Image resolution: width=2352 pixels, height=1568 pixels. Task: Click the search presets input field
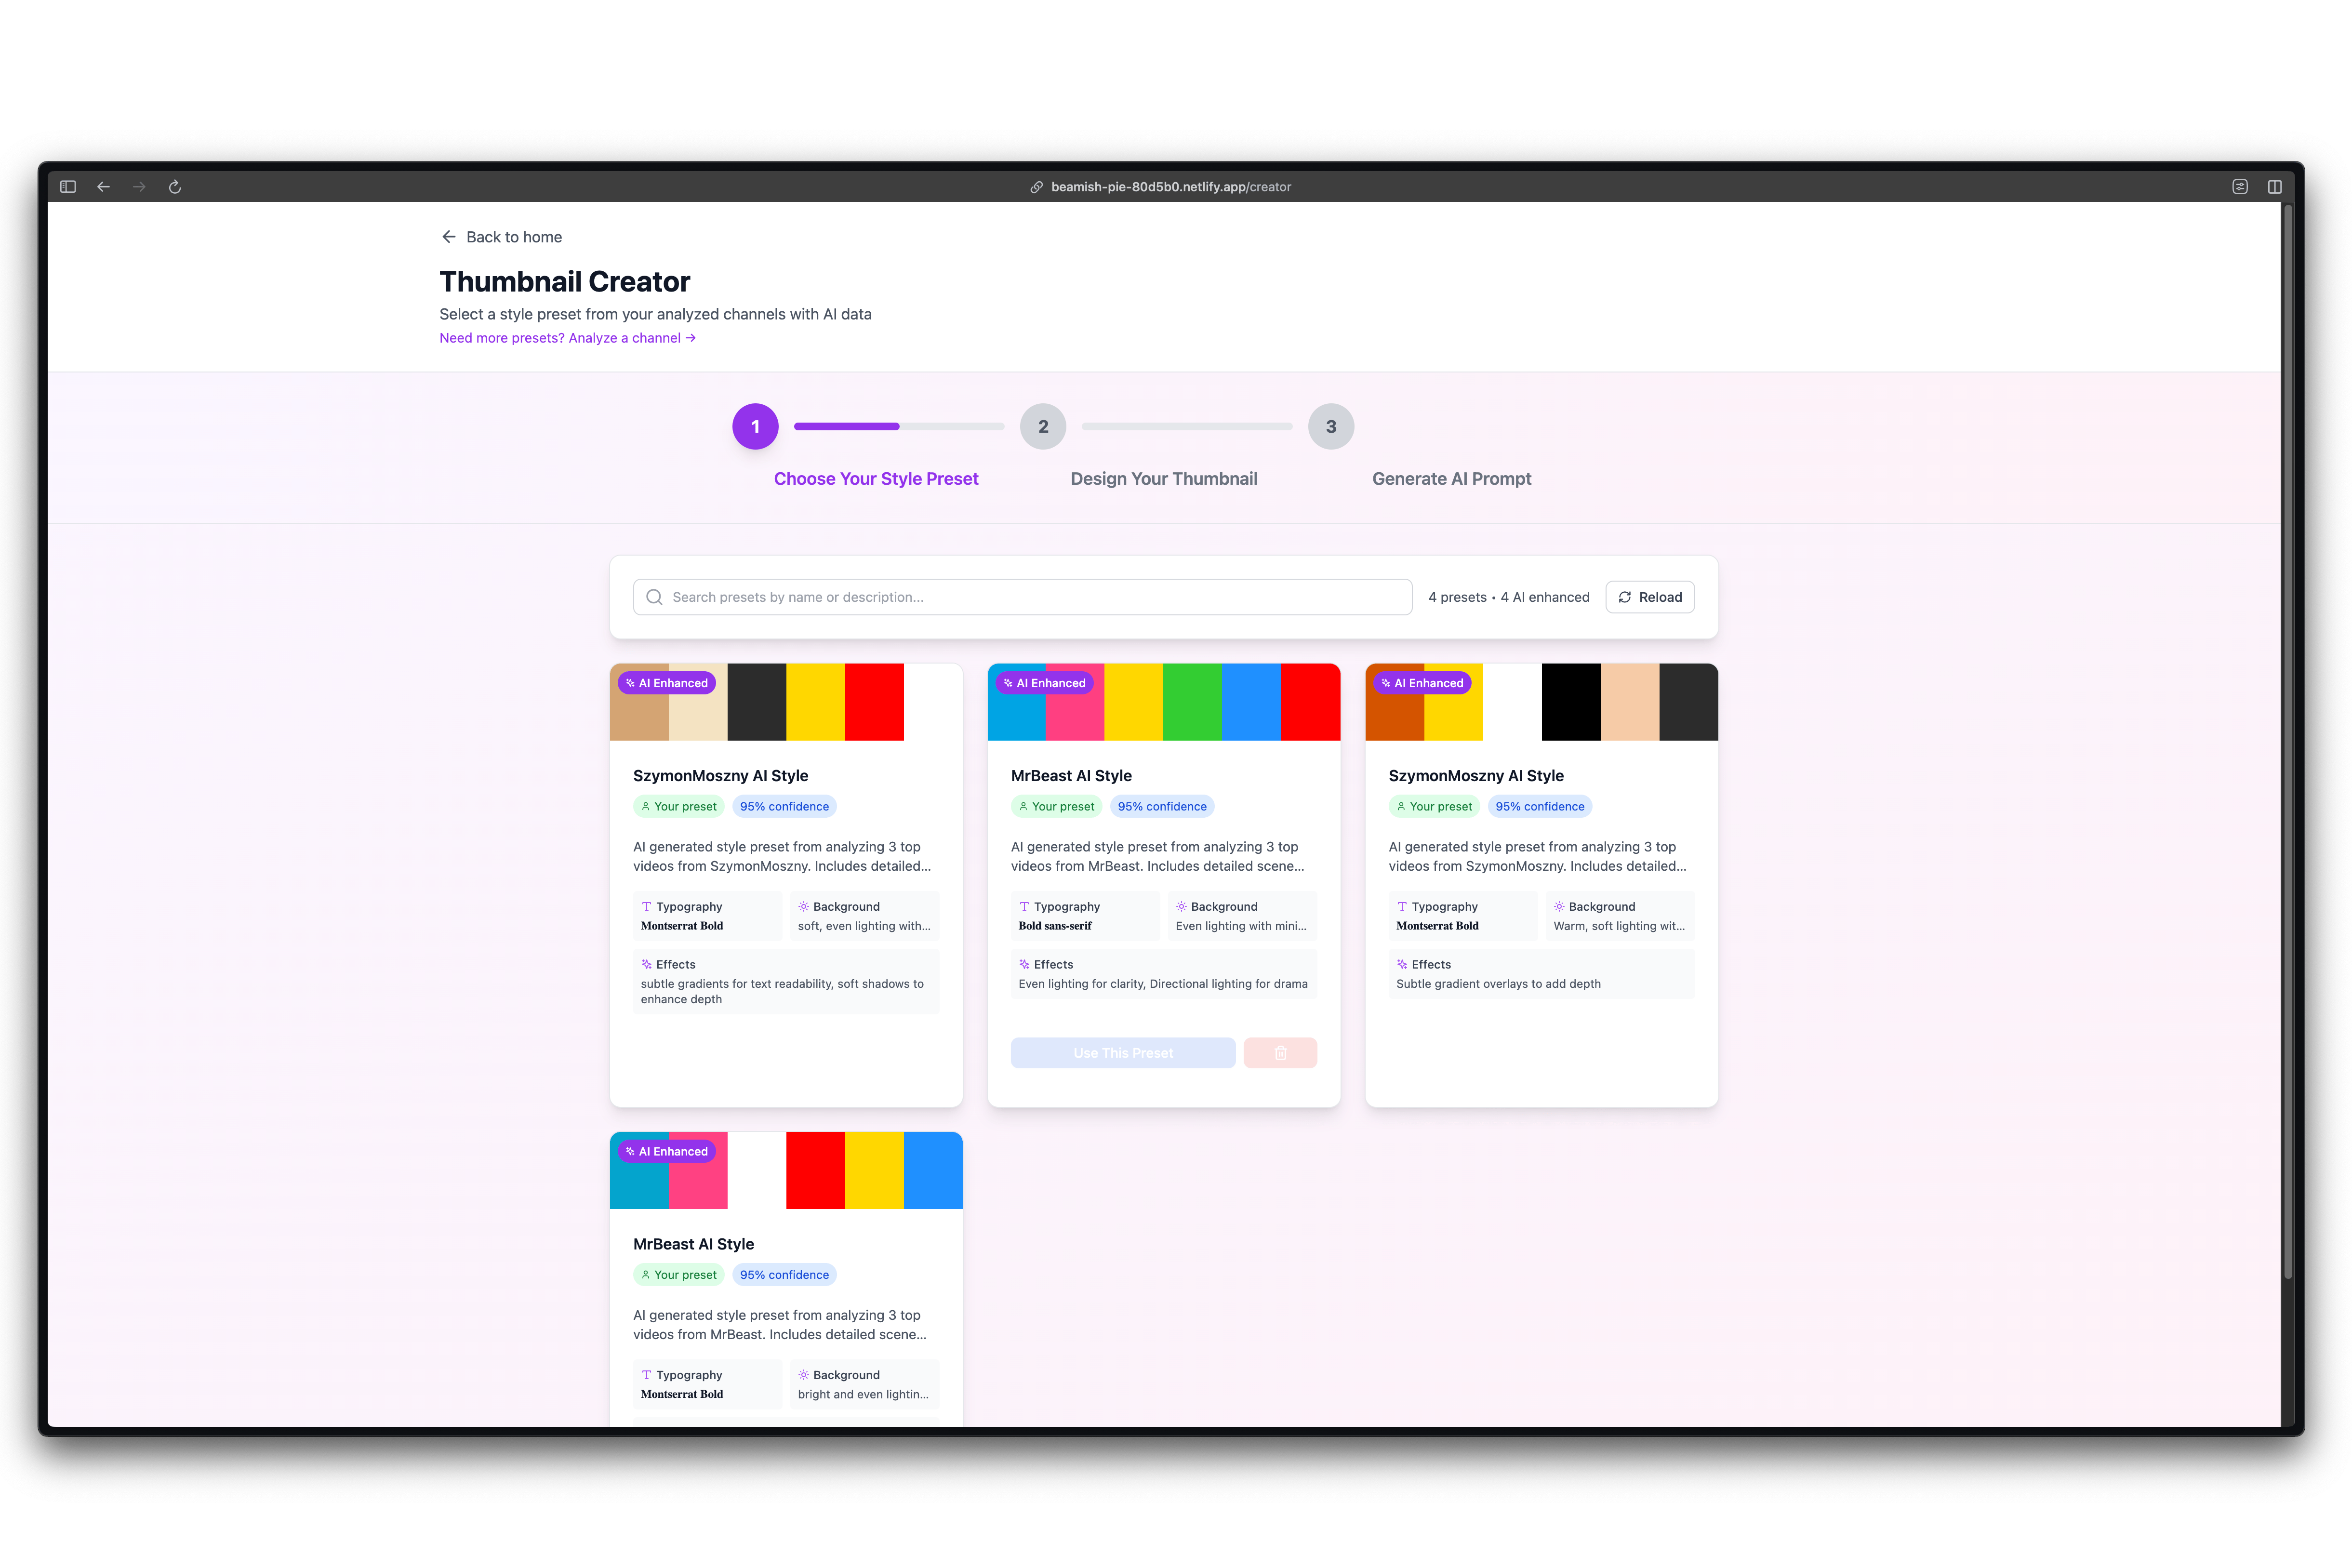click(1020, 597)
